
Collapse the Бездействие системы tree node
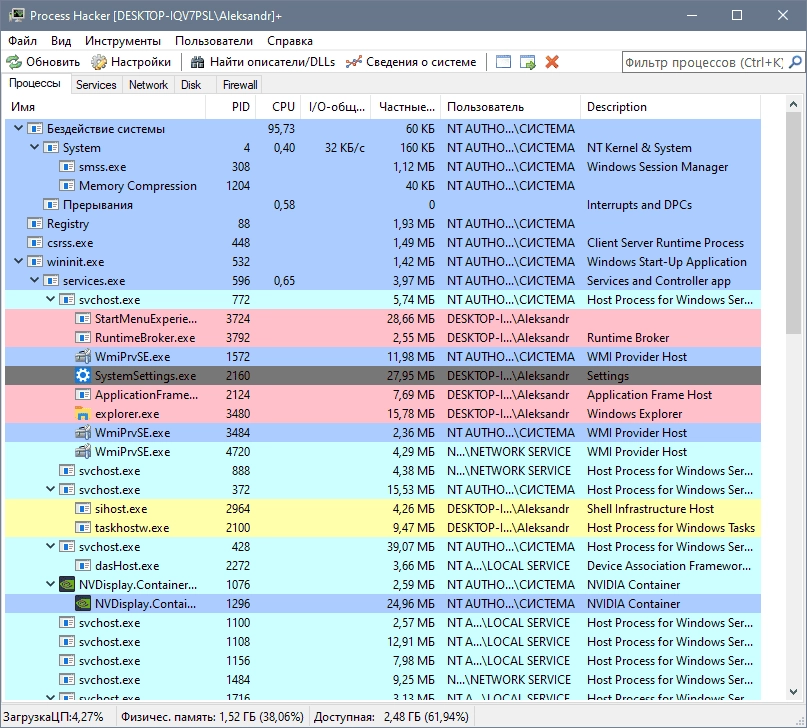pyautogui.click(x=19, y=128)
